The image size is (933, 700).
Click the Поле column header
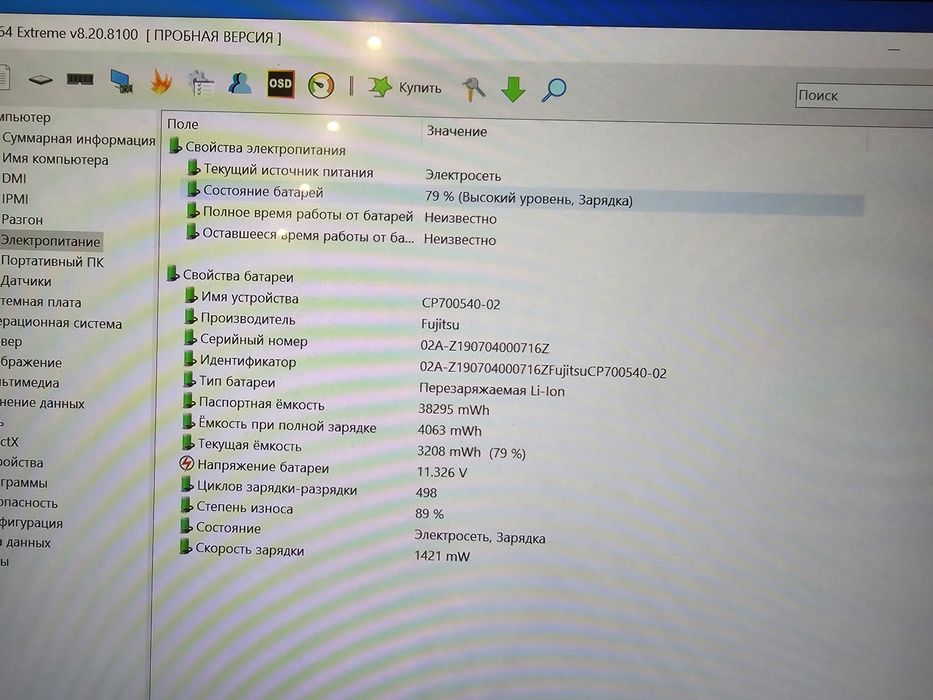(183, 124)
